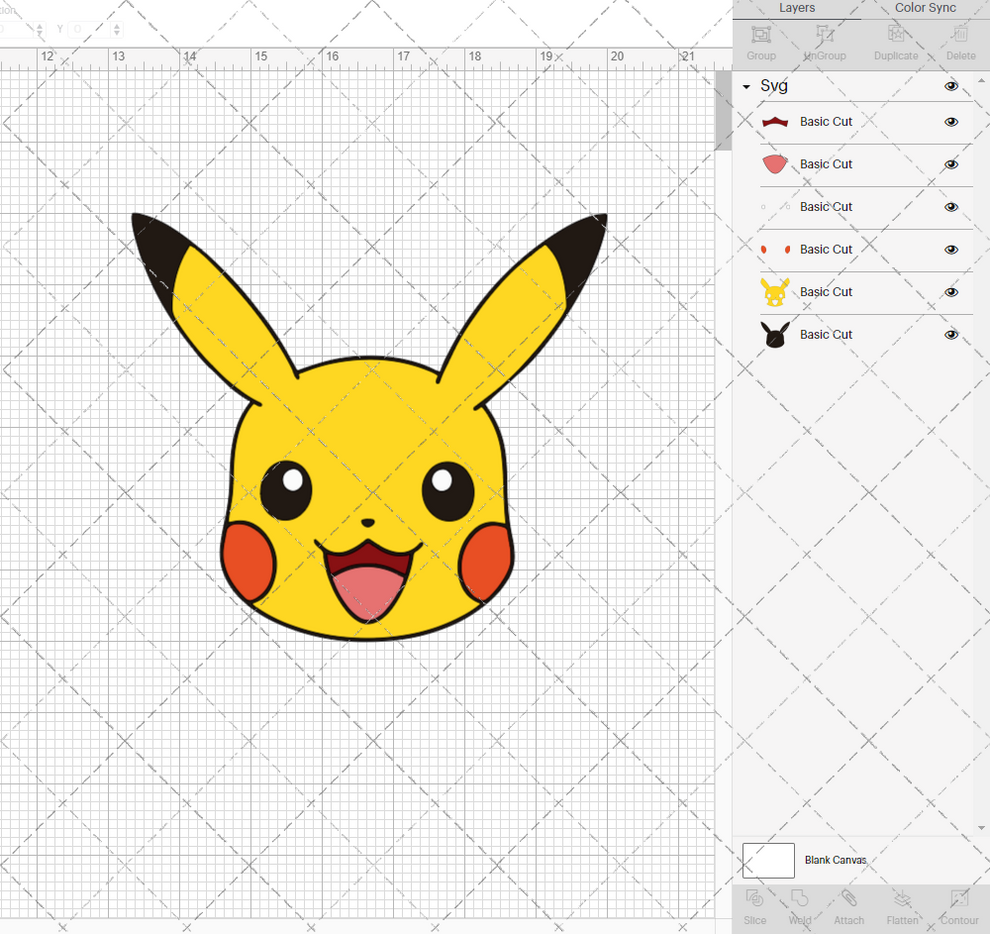Toggle visibility of the Svg group
The width and height of the screenshot is (990, 934).
pos(951,86)
